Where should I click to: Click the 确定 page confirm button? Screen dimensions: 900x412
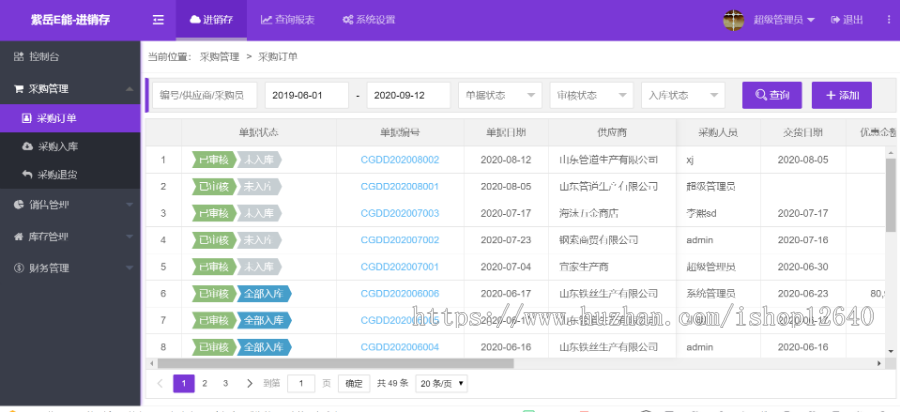[354, 383]
